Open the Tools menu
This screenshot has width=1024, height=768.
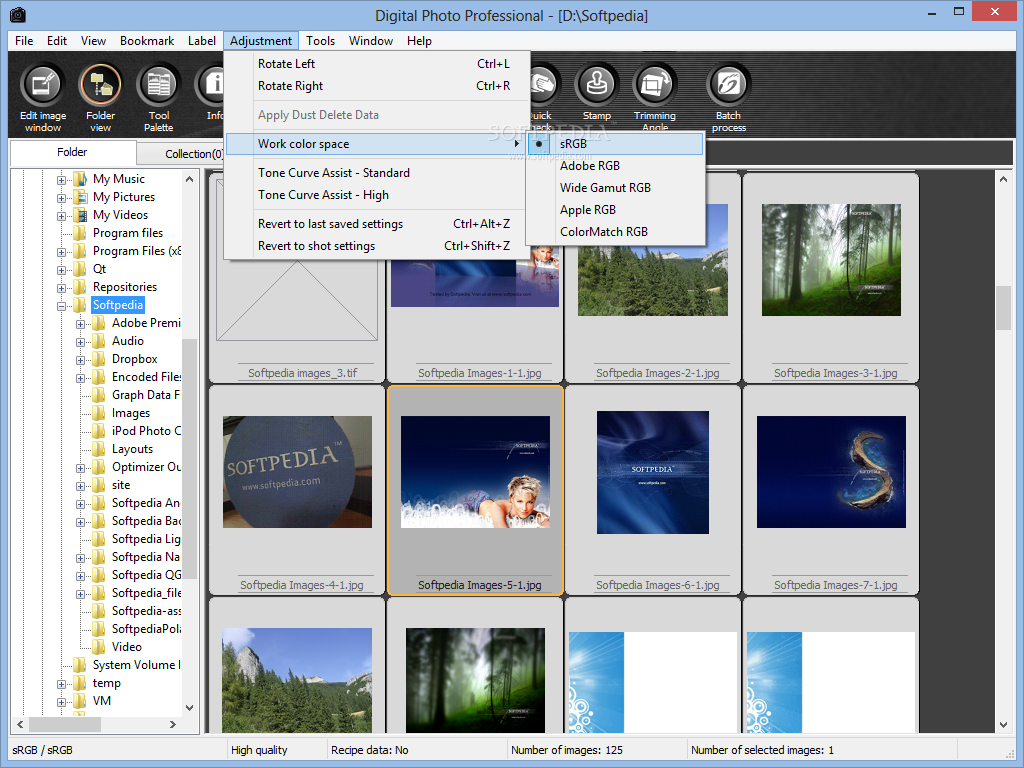(321, 40)
